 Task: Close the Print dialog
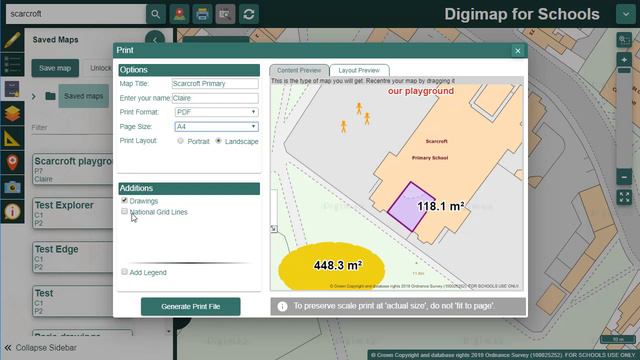point(518,51)
